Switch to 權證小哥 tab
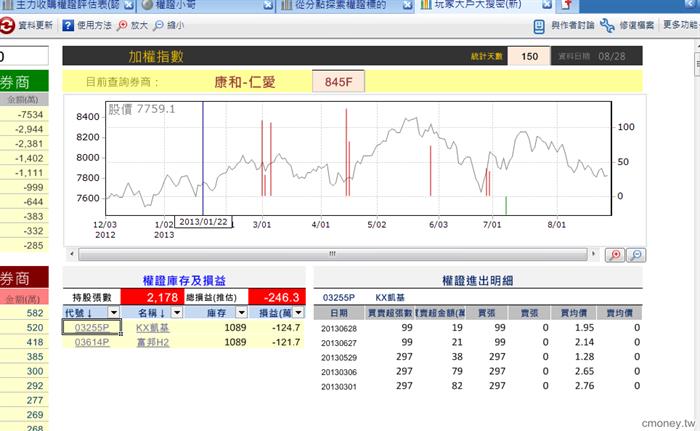Image resolution: width=700 pixels, height=431 pixels. click(x=205, y=5)
